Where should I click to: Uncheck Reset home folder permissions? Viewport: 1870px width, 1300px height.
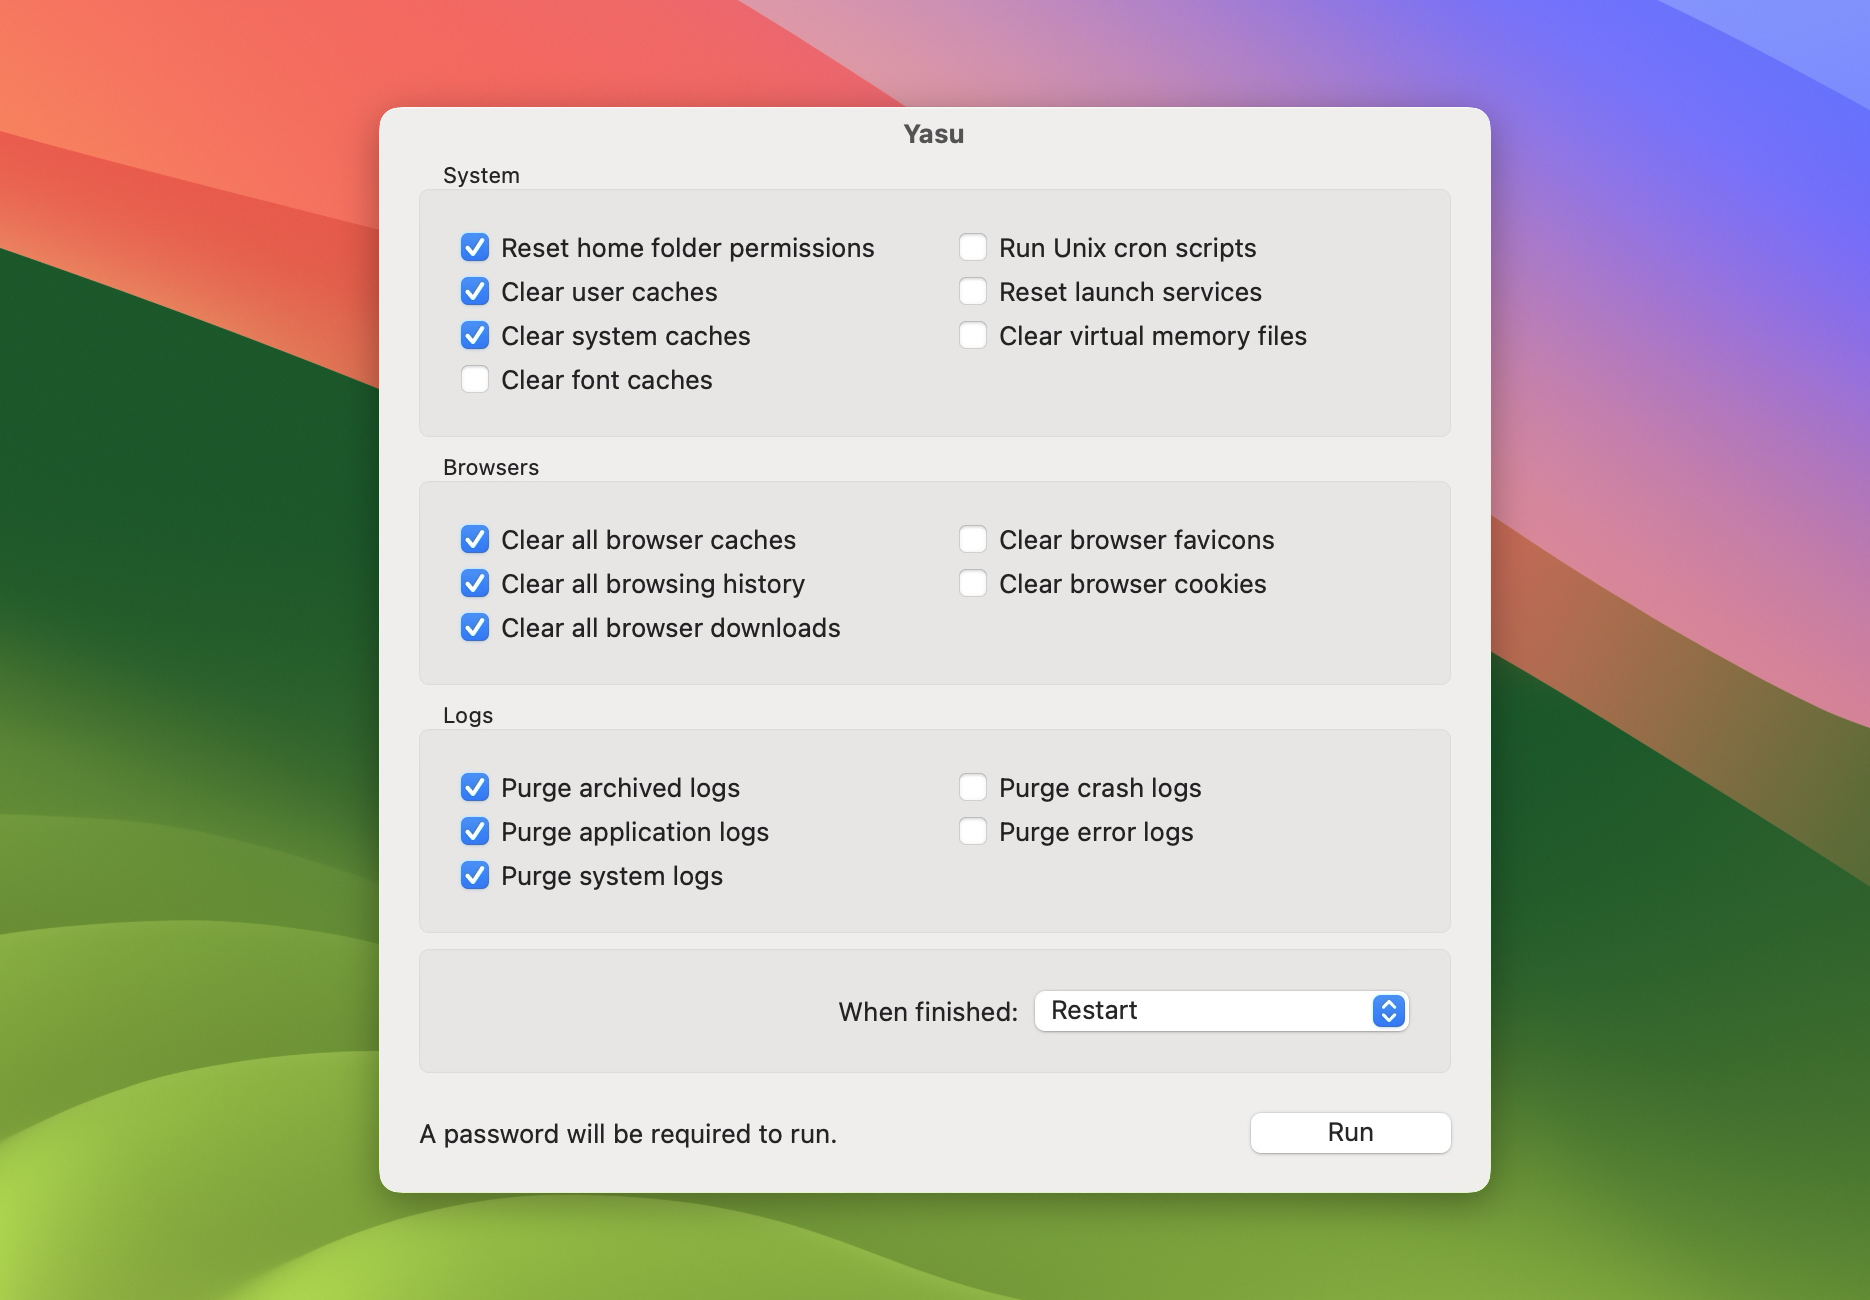(475, 247)
